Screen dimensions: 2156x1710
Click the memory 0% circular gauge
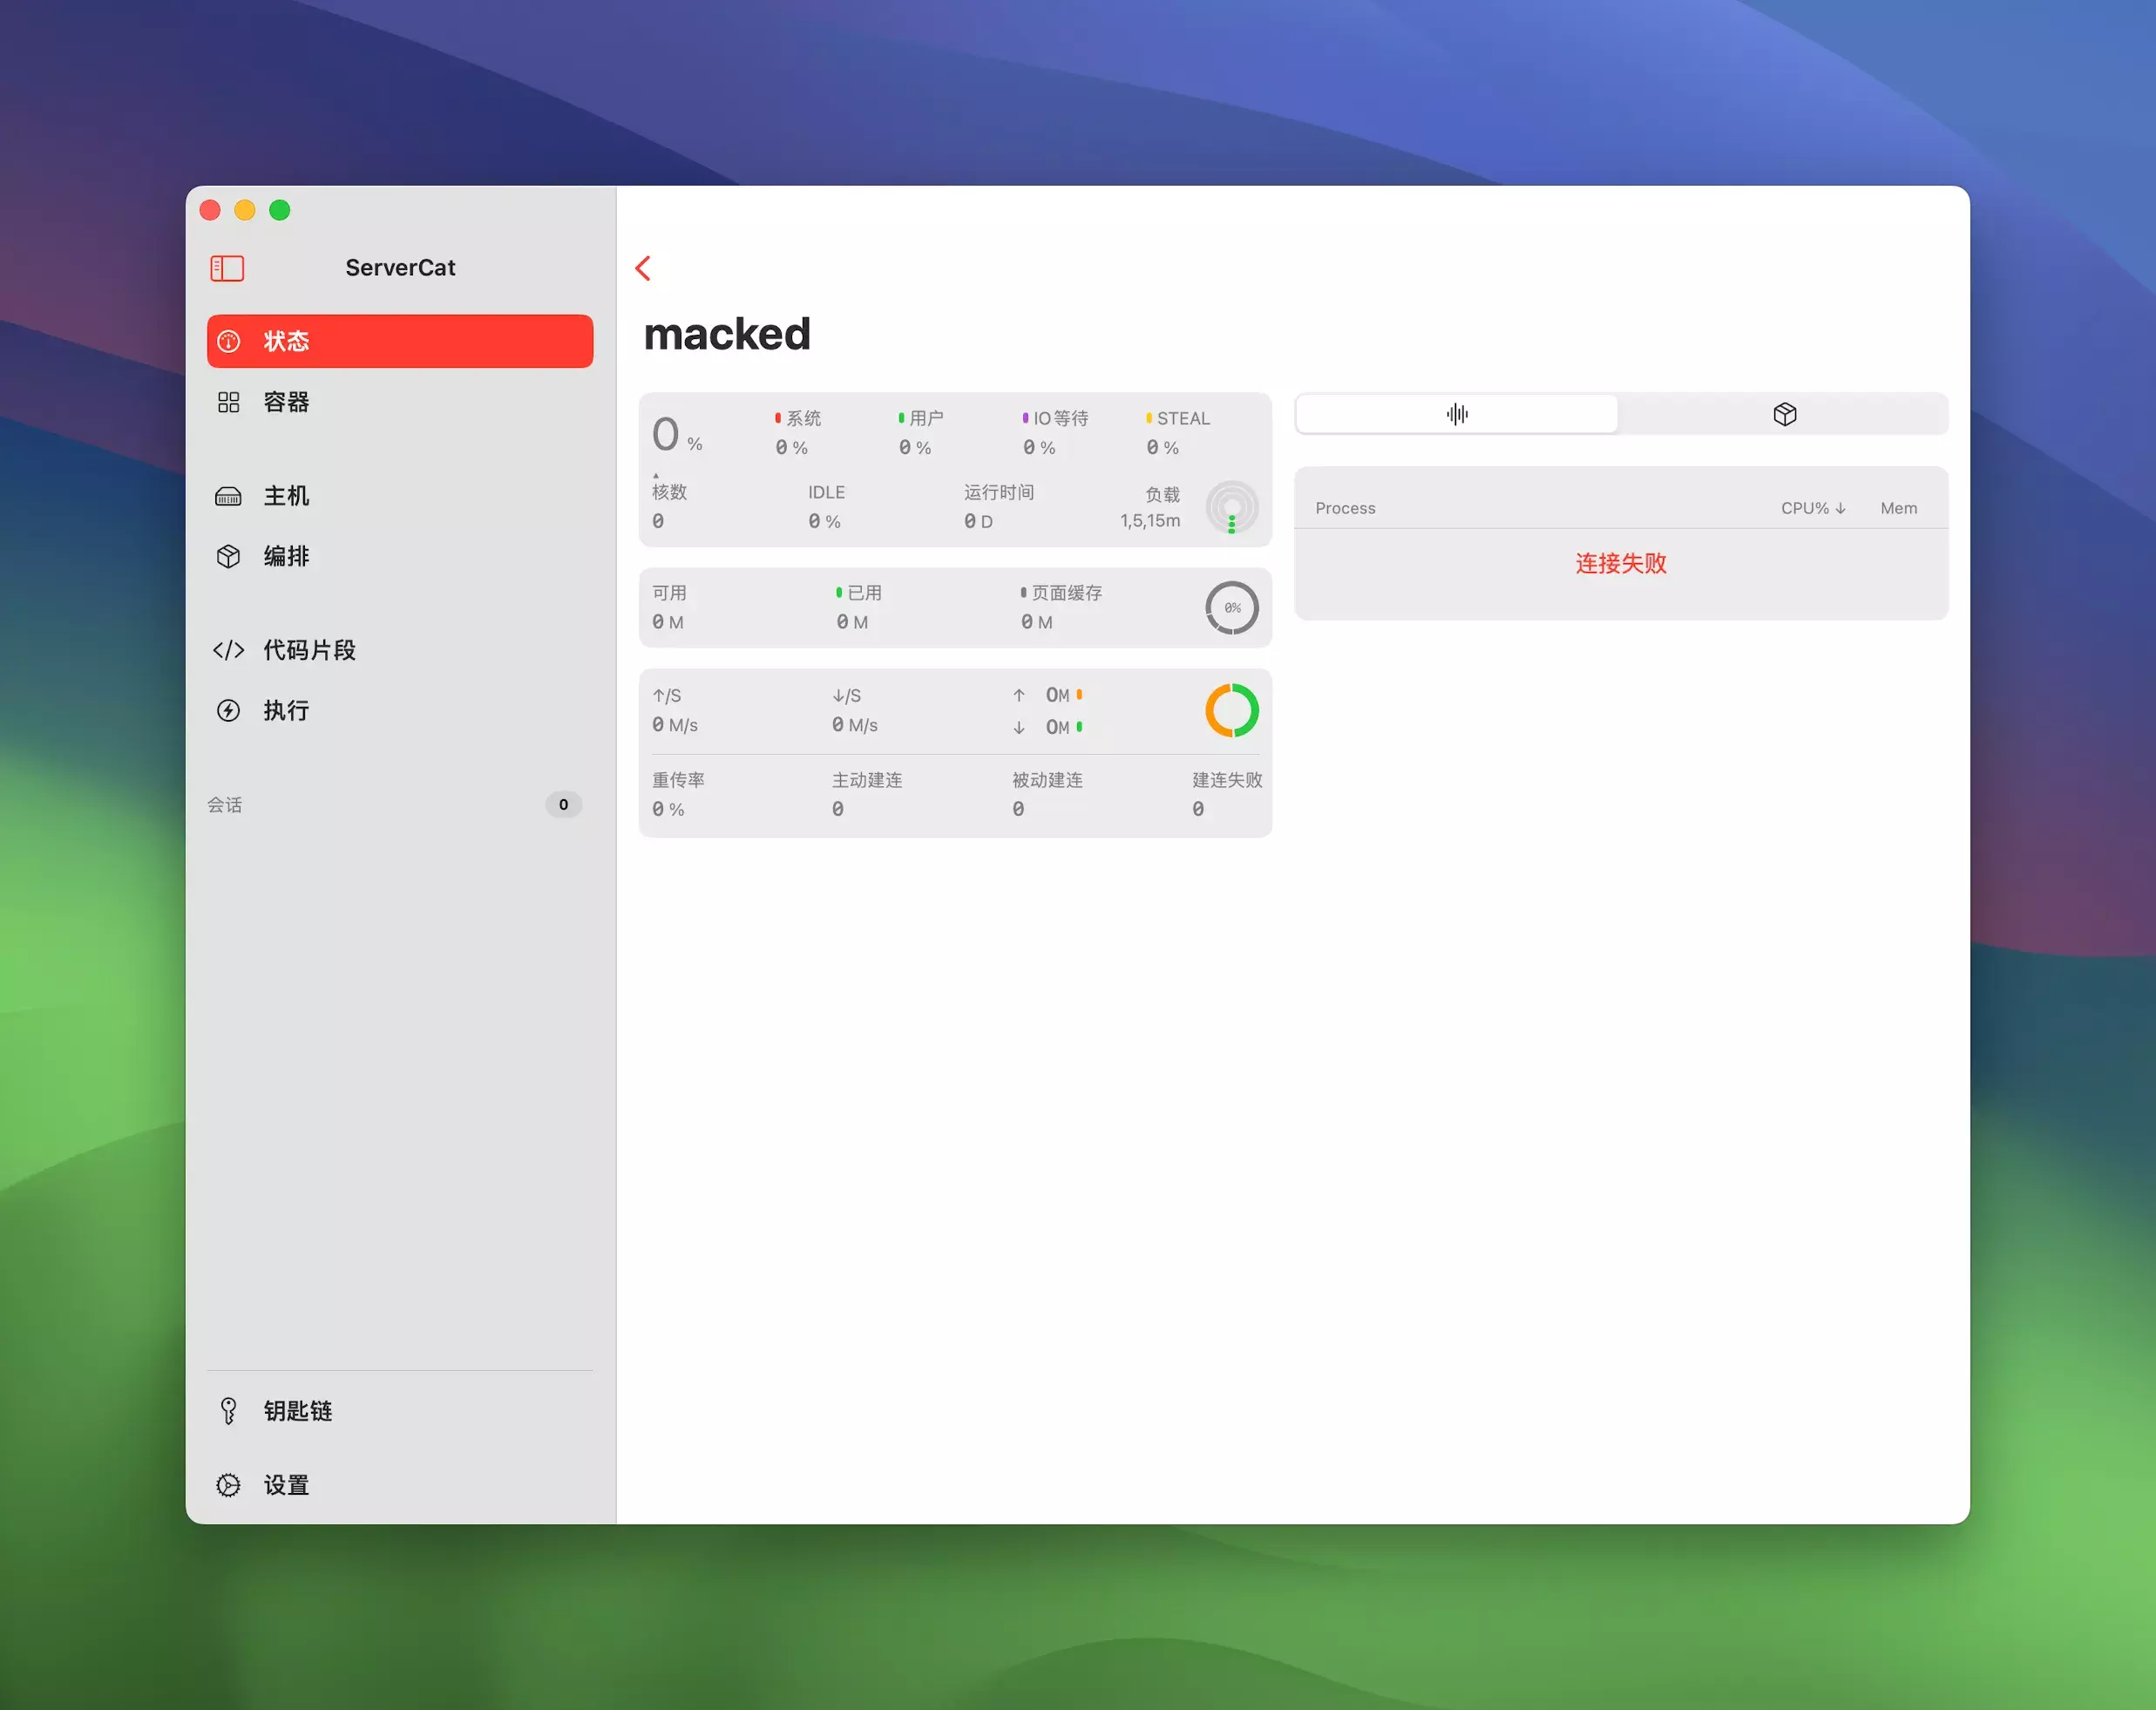pyautogui.click(x=1231, y=607)
